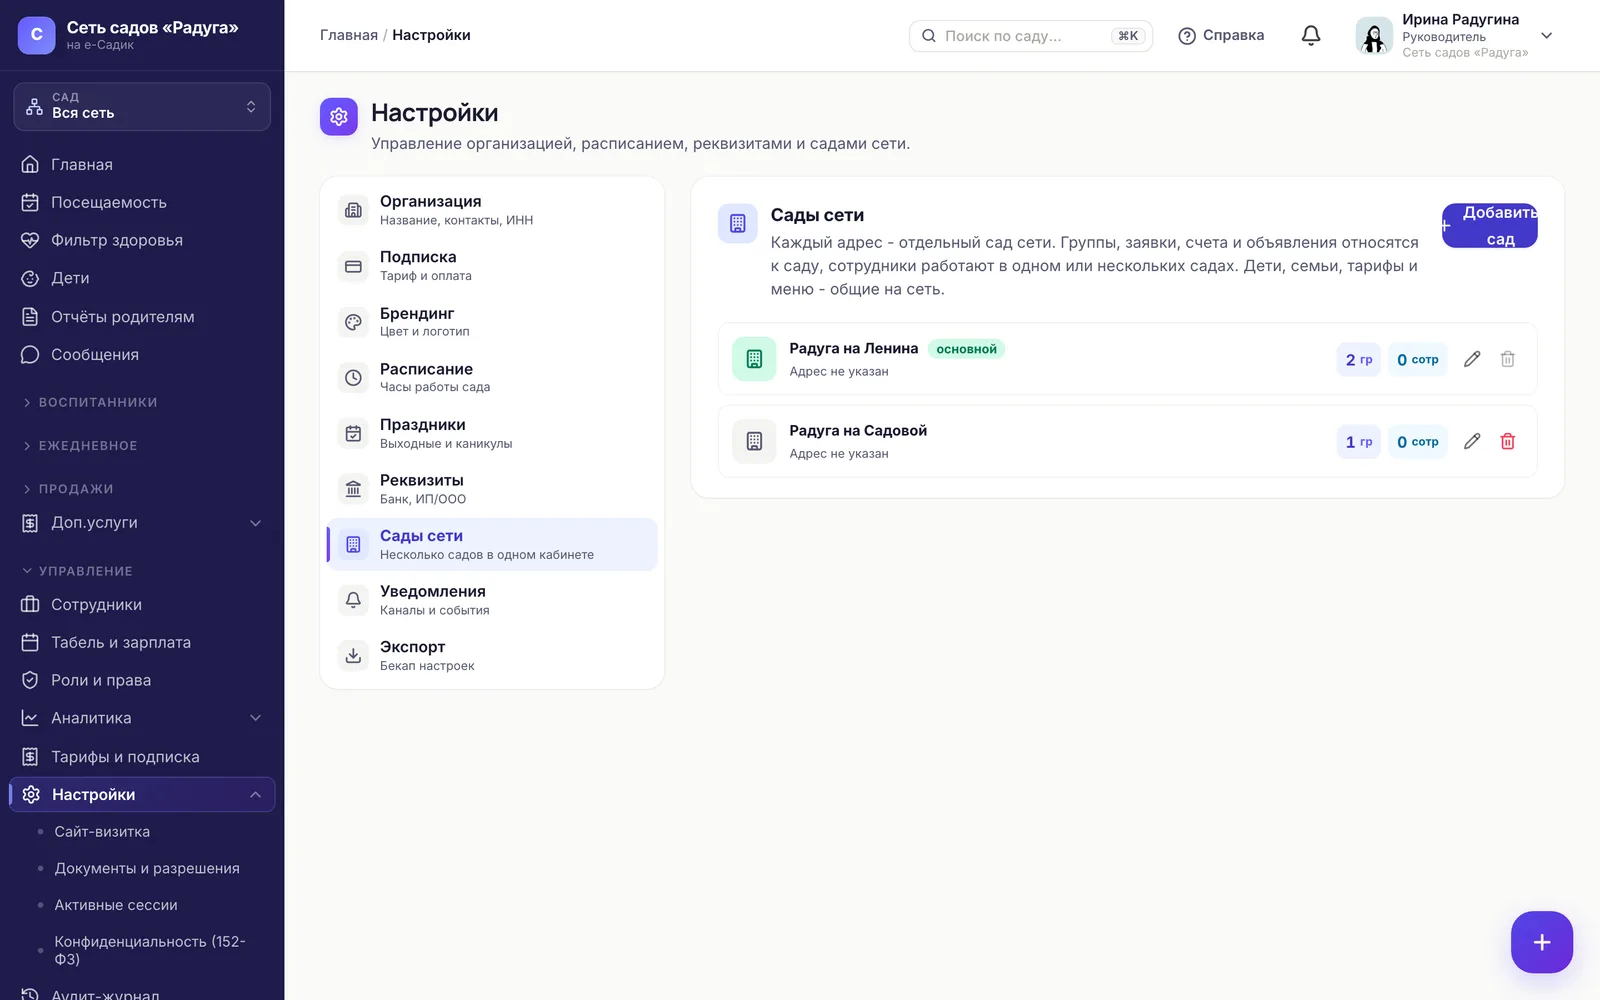The image size is (1600, 1000).
Task: Open Сотрудники in the sidebar
Action: (x=142, y=604)
